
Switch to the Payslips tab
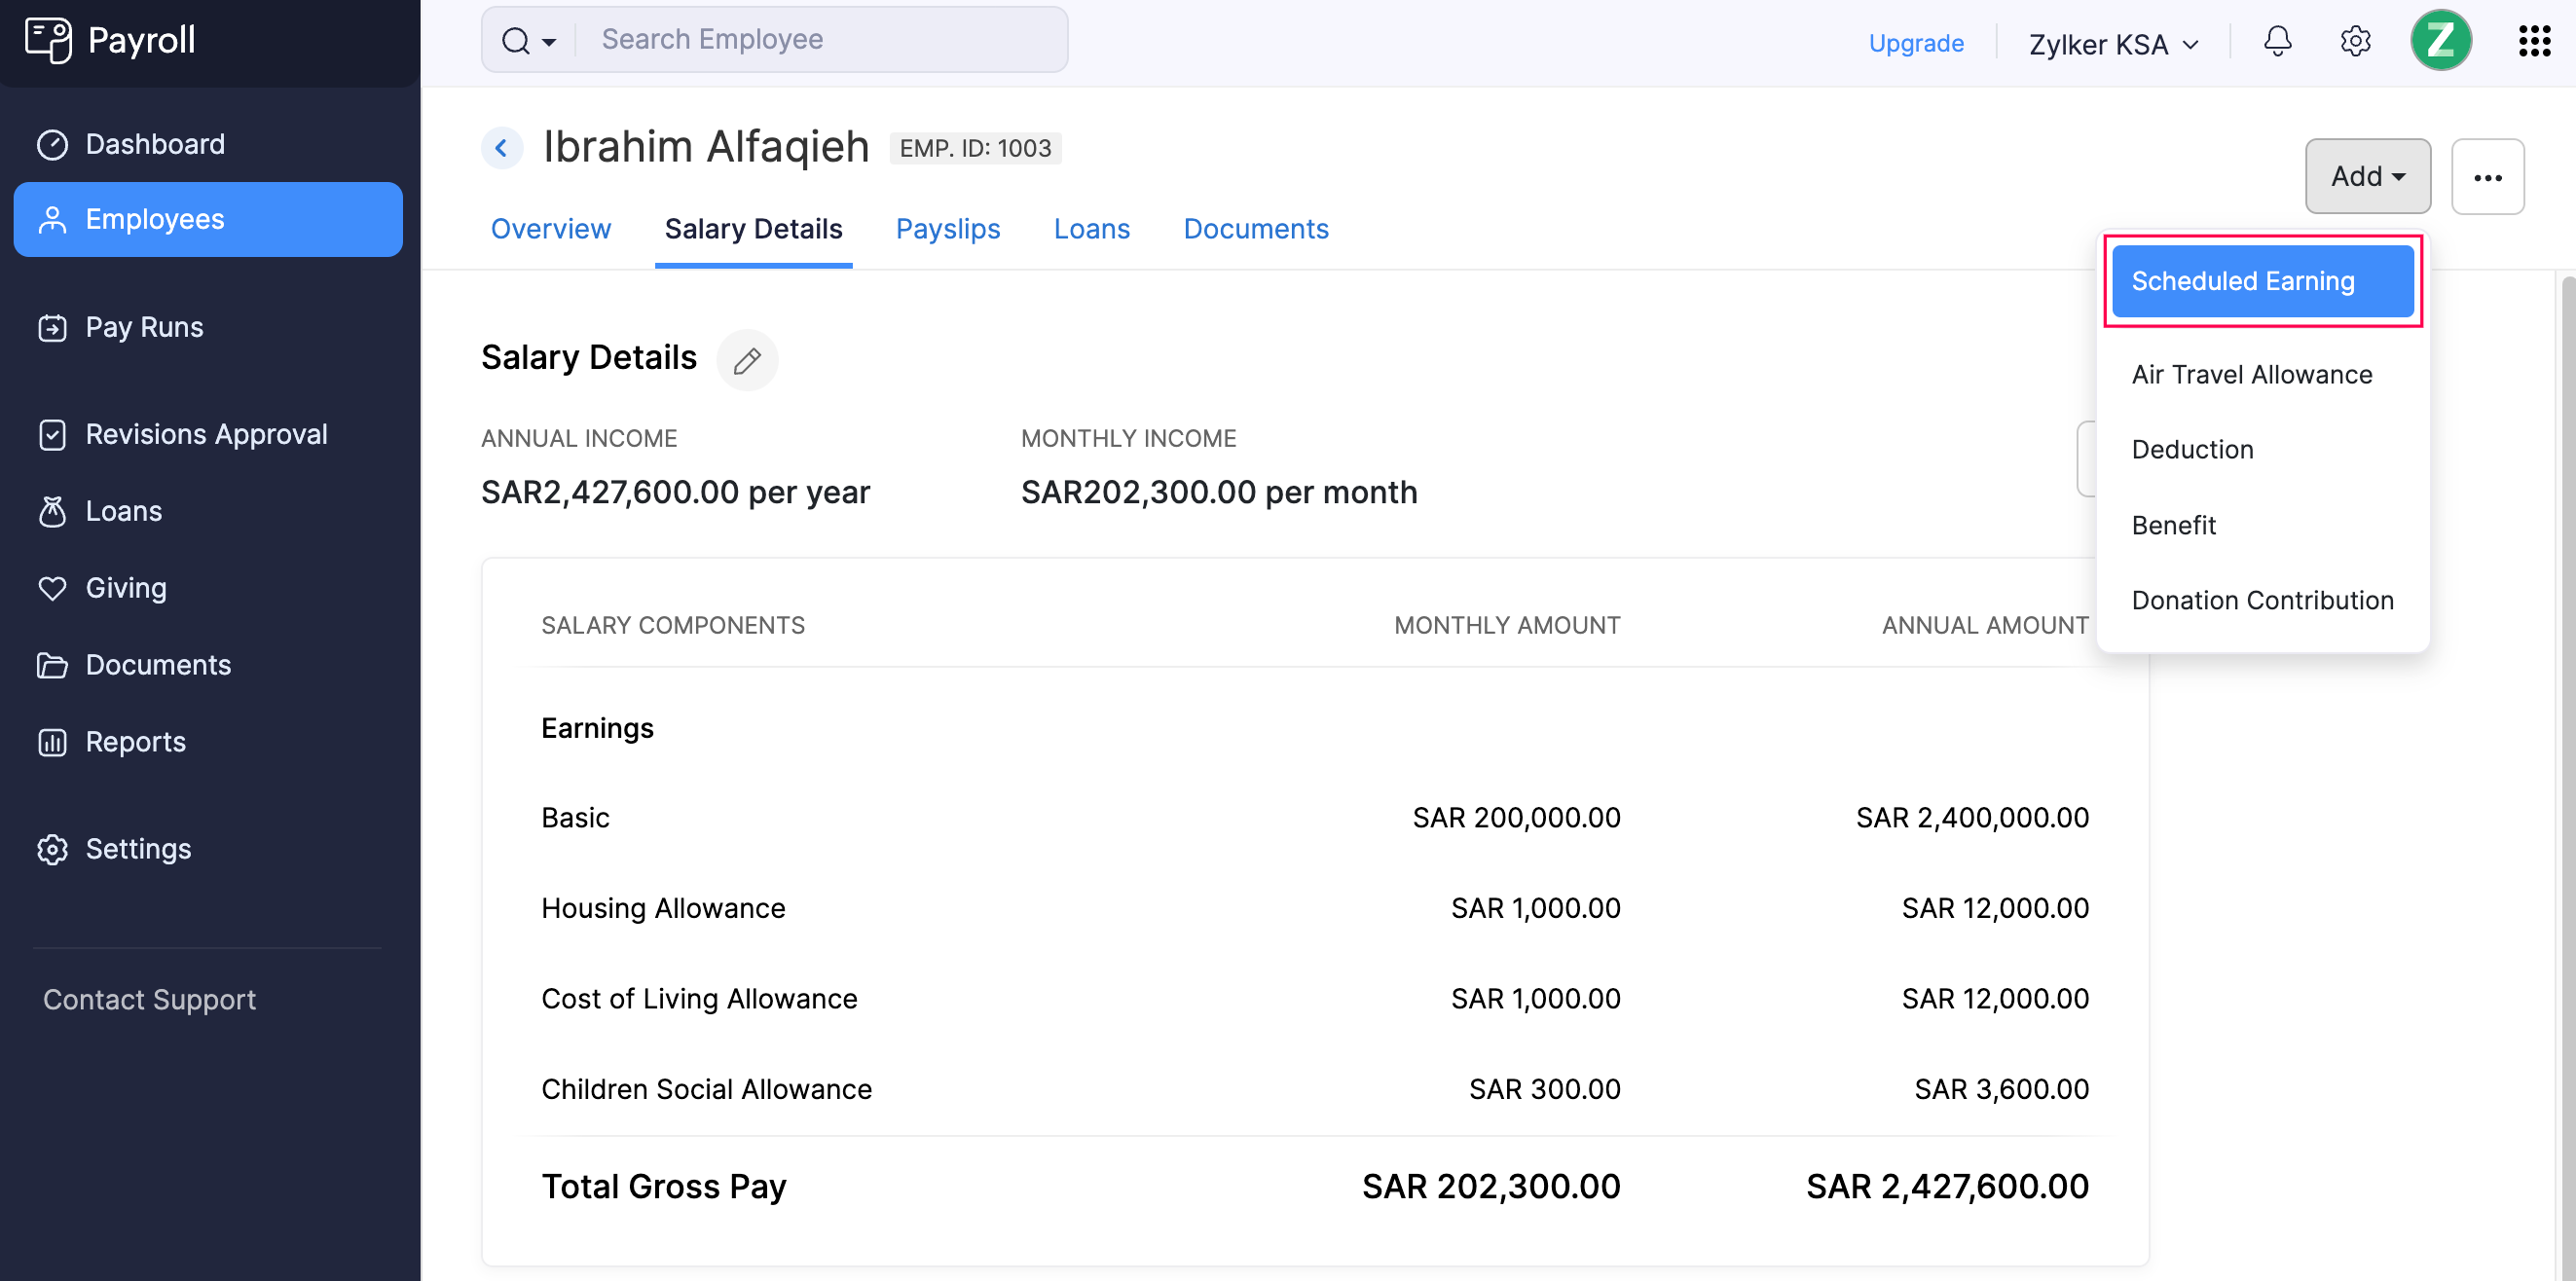click(x=948, y=229)
